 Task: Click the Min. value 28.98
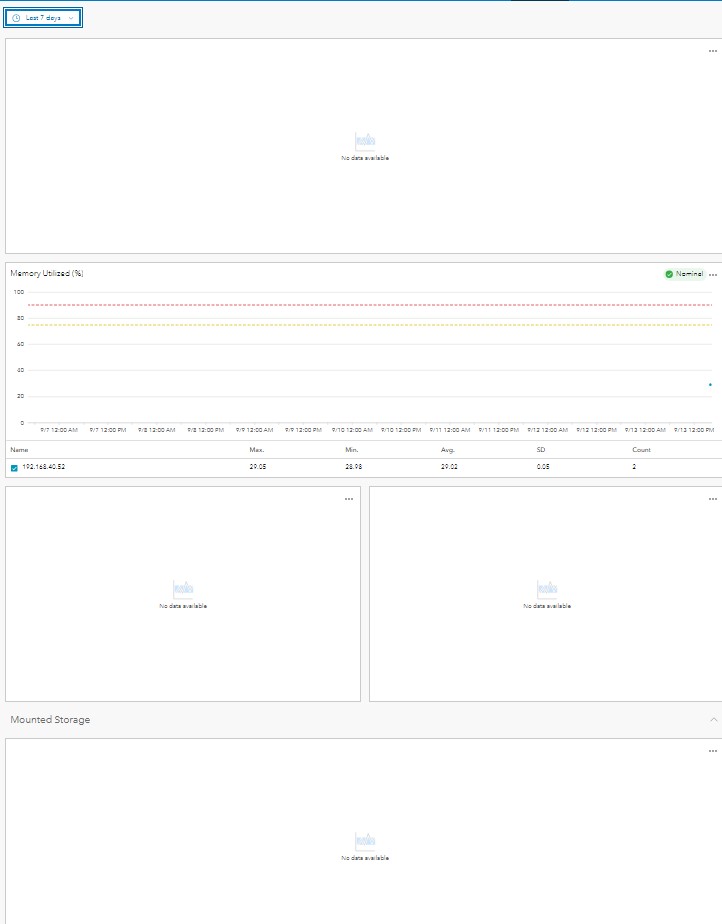354,467
